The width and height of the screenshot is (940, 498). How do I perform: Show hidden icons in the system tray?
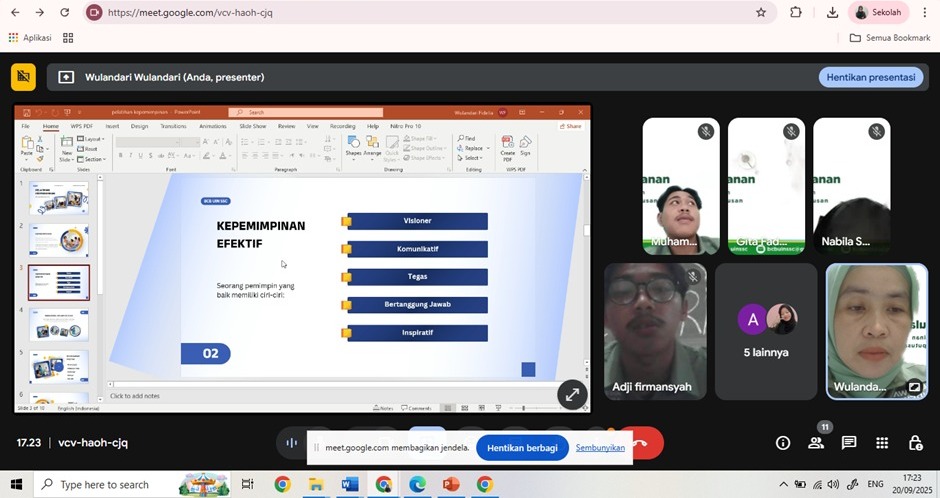coord(783,485)
